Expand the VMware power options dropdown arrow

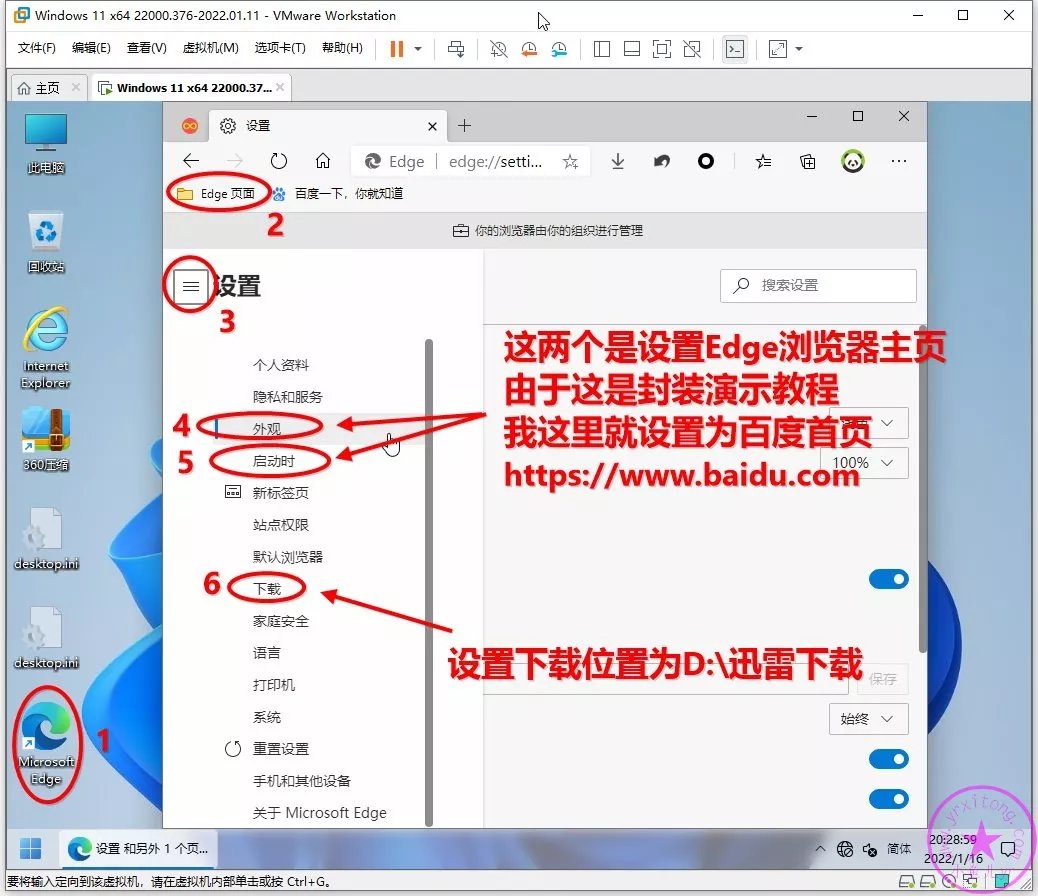tap(418, 49)
